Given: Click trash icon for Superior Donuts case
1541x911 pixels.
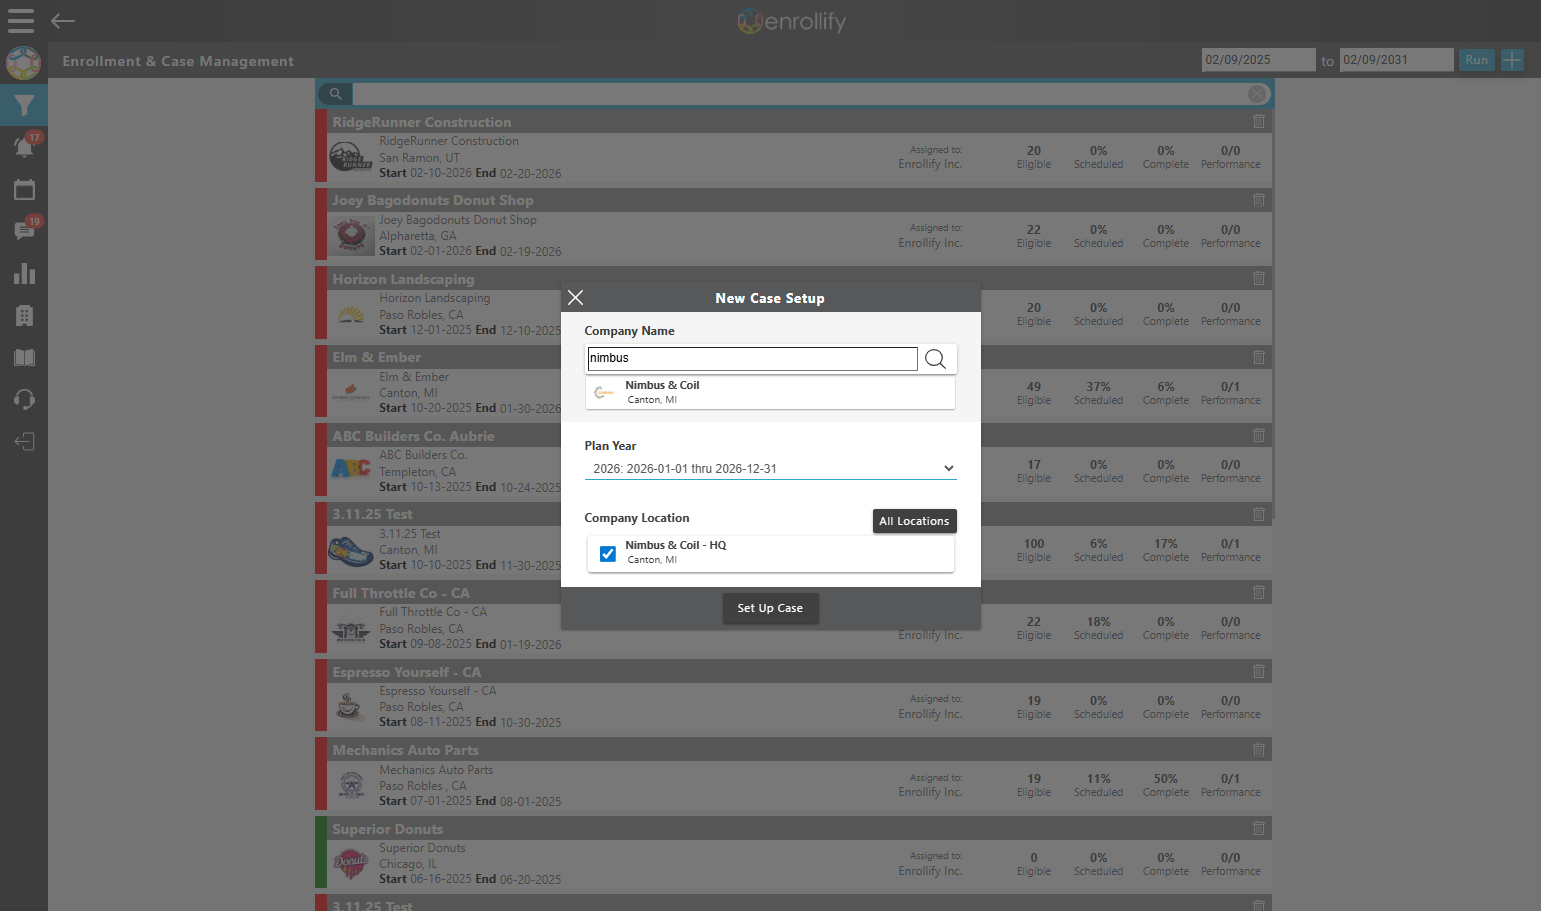Looking at the screenshot, I should coord(1259,828).
